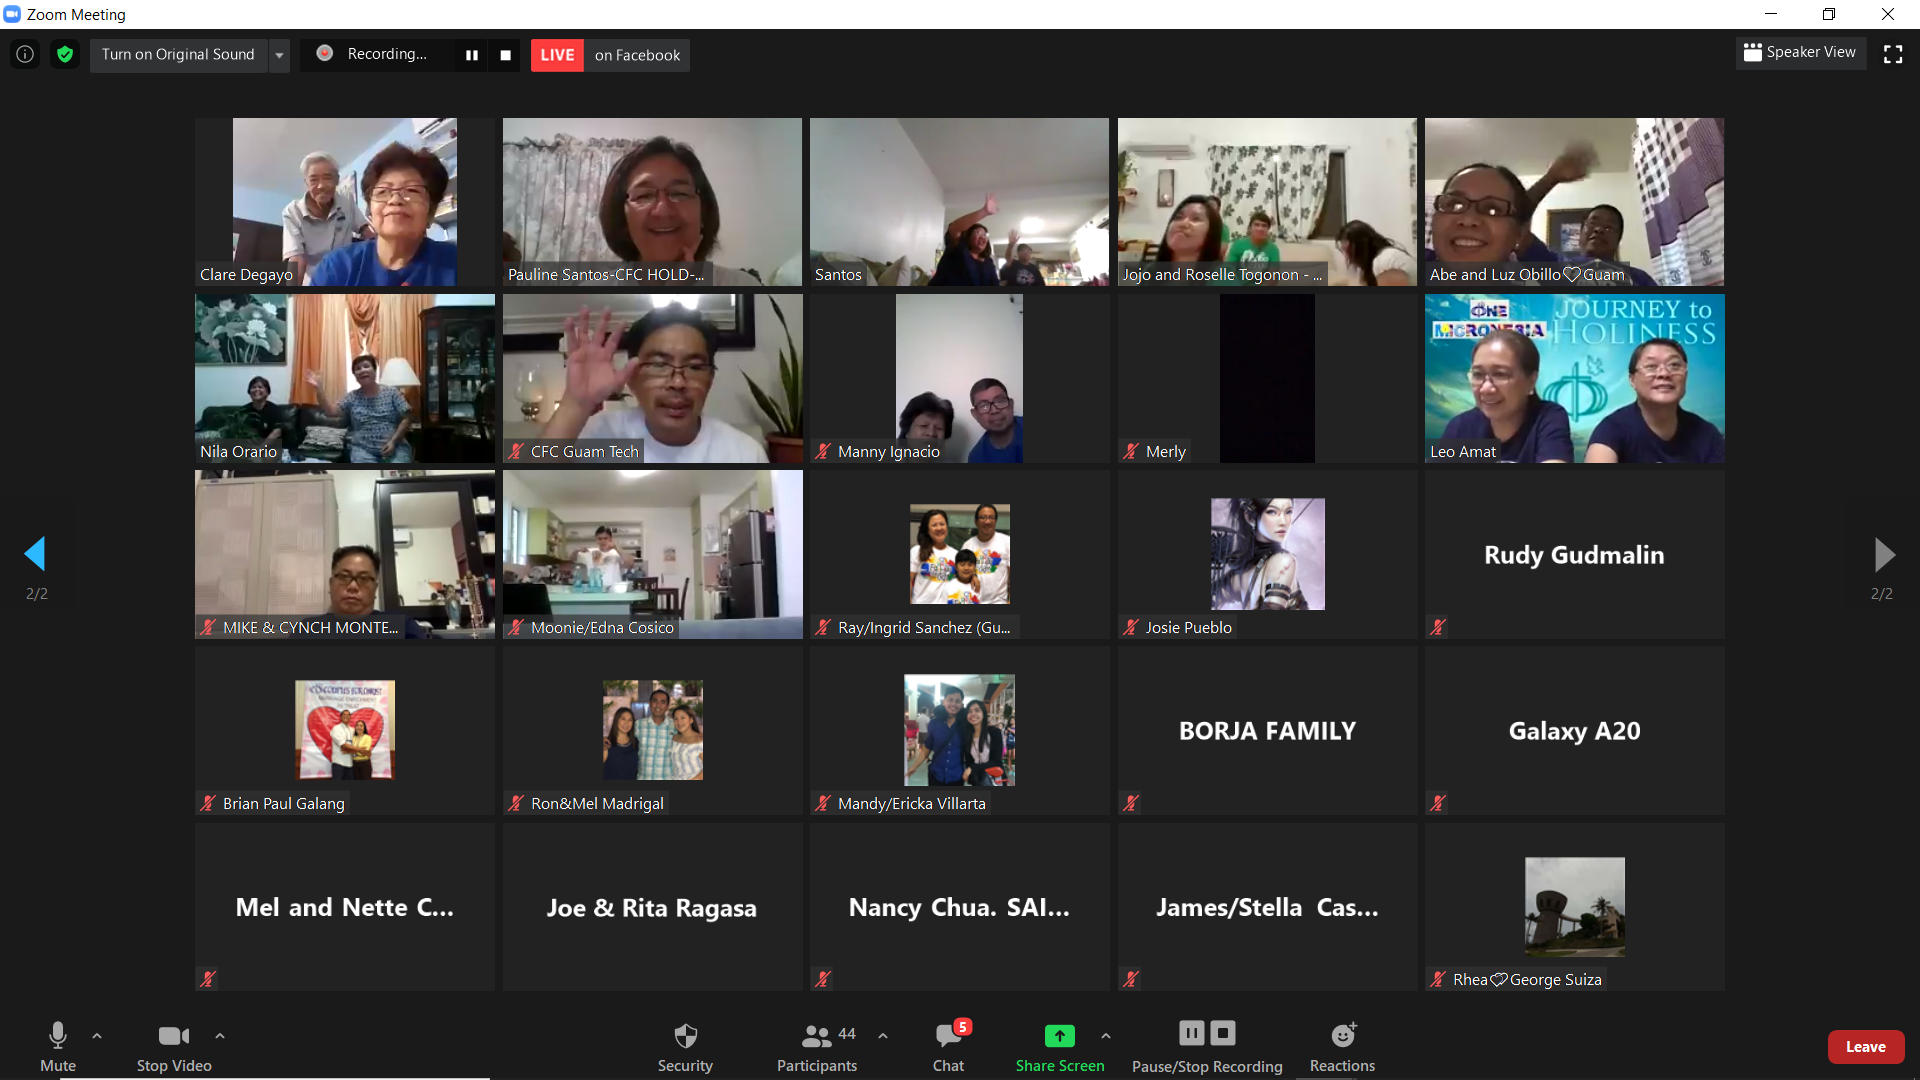Select Jojo and Roselle Togonon tile
This screenshot has height=1080, width=1920.
[1267, 202]
